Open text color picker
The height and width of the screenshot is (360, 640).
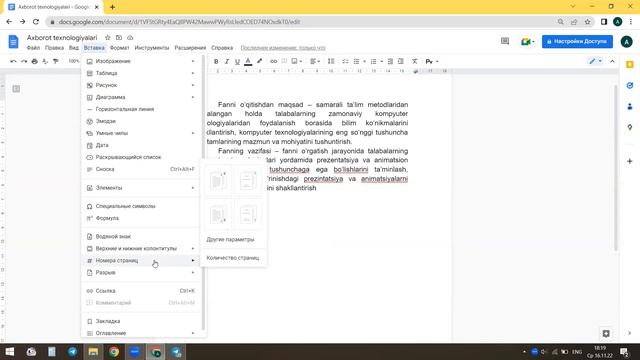[248, 61]
